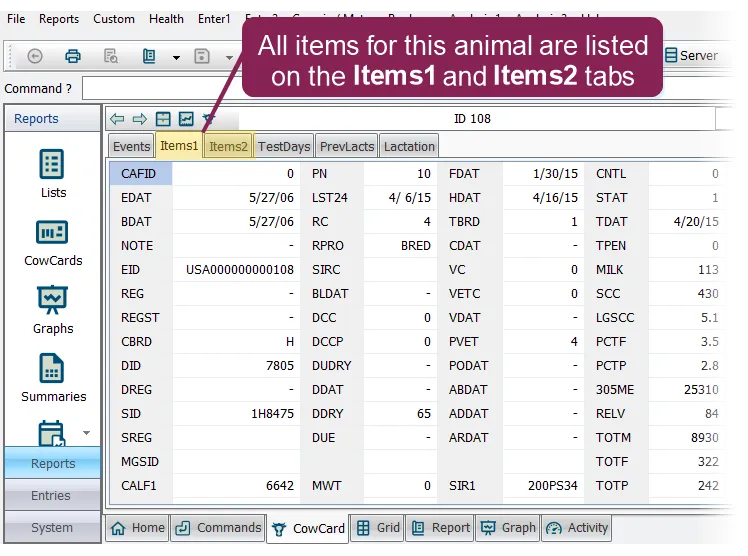
Task: Expand sidebar overflow dropdown arrow
Action: click(86, 433)
